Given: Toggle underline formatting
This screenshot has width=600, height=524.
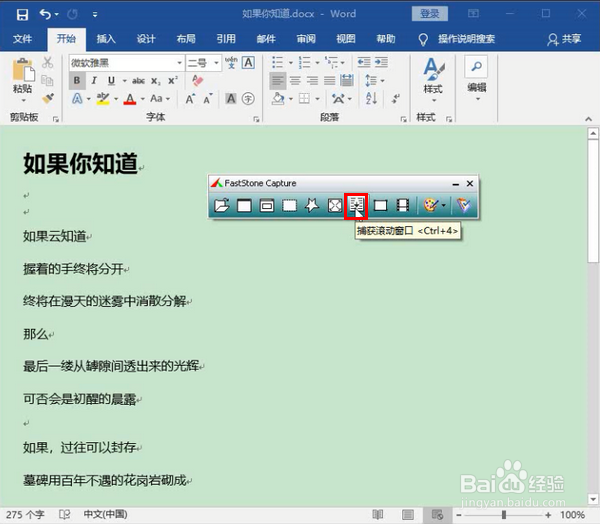Looking at the screenshot, I should coord(111,80).
